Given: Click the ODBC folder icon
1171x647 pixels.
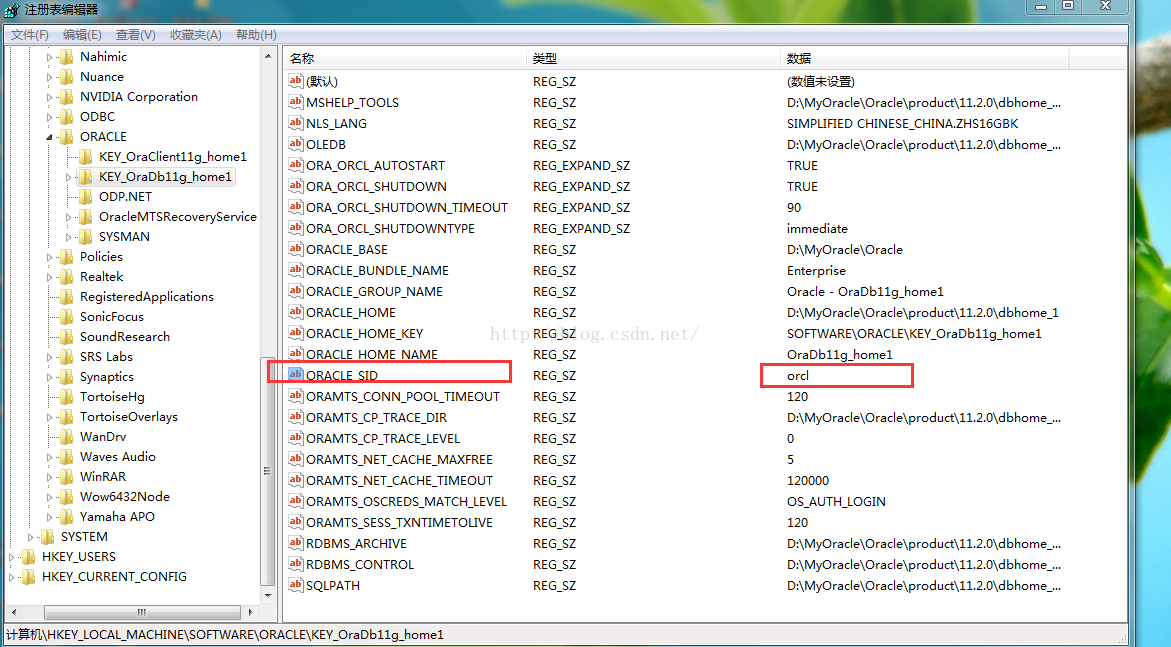Looking at the screenshot, I should (66, 117).
